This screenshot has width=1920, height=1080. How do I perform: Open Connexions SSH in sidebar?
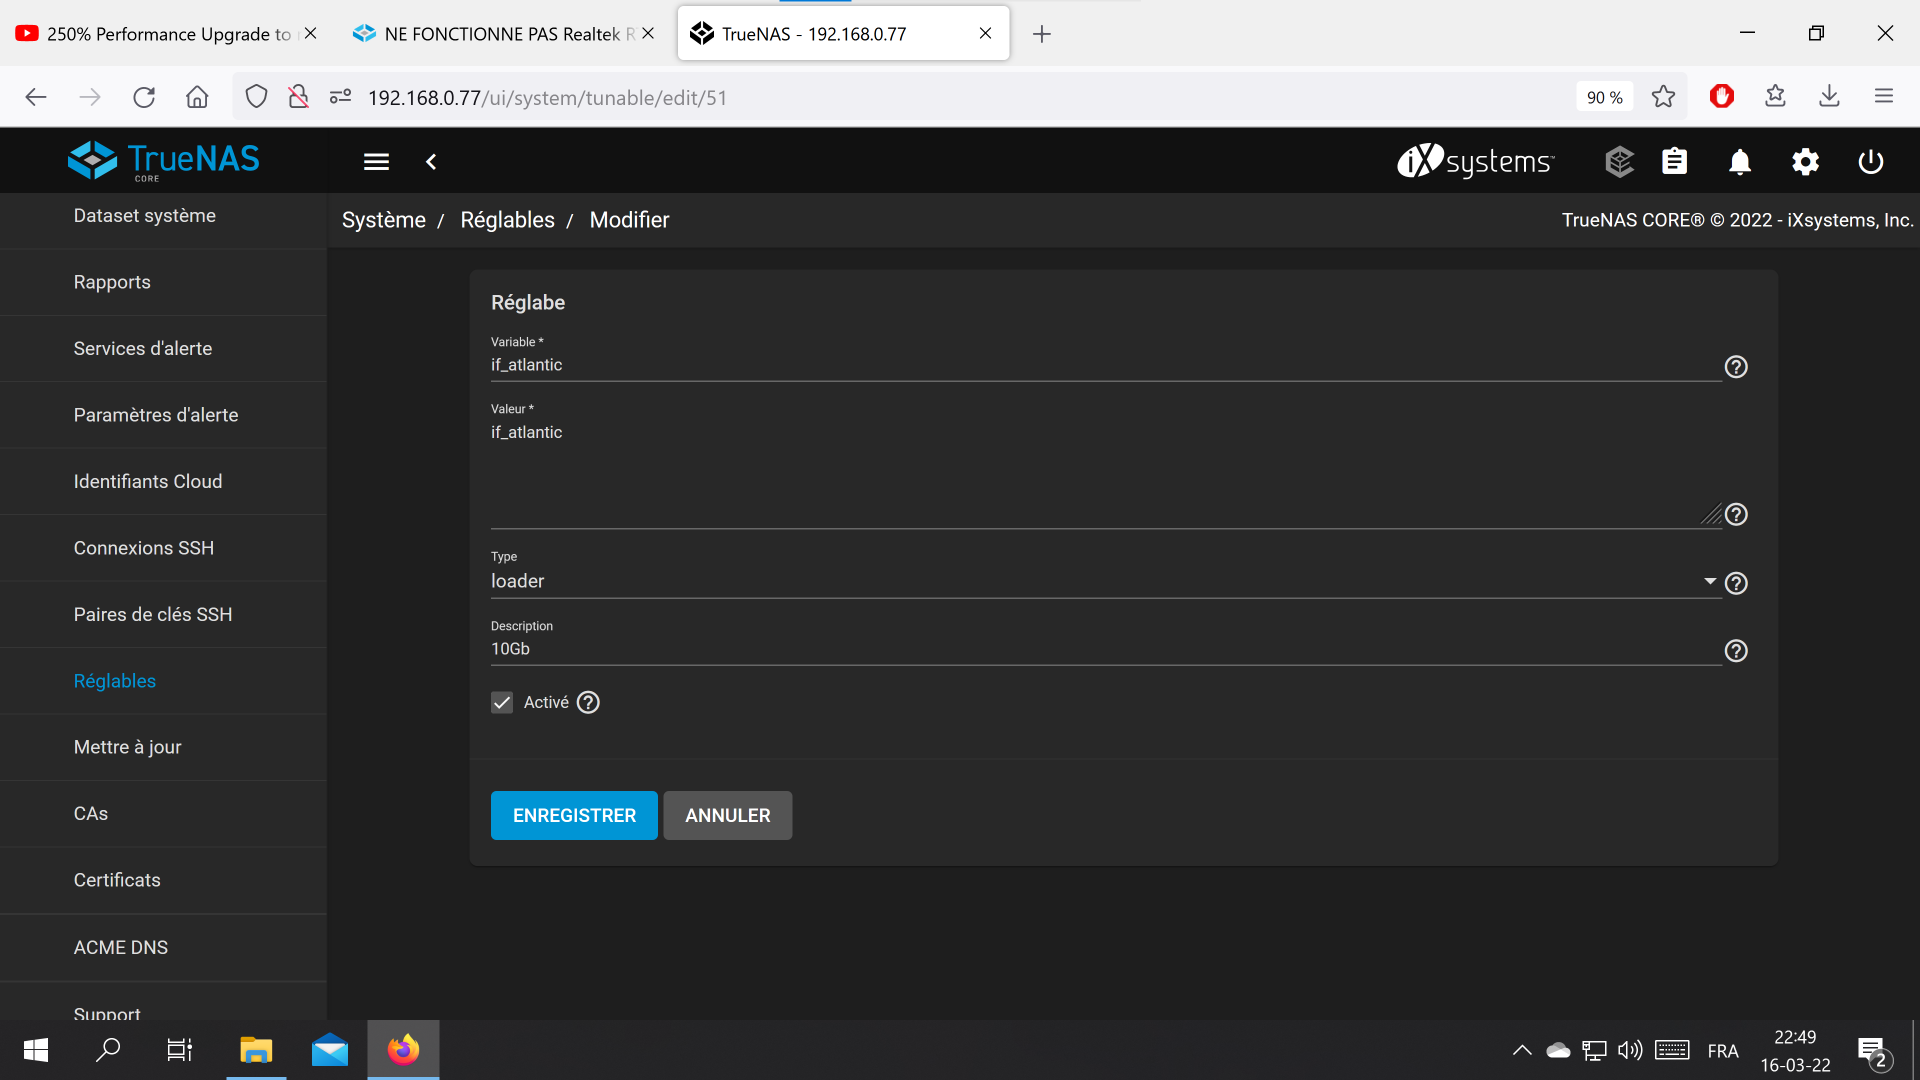pos(163,548)
